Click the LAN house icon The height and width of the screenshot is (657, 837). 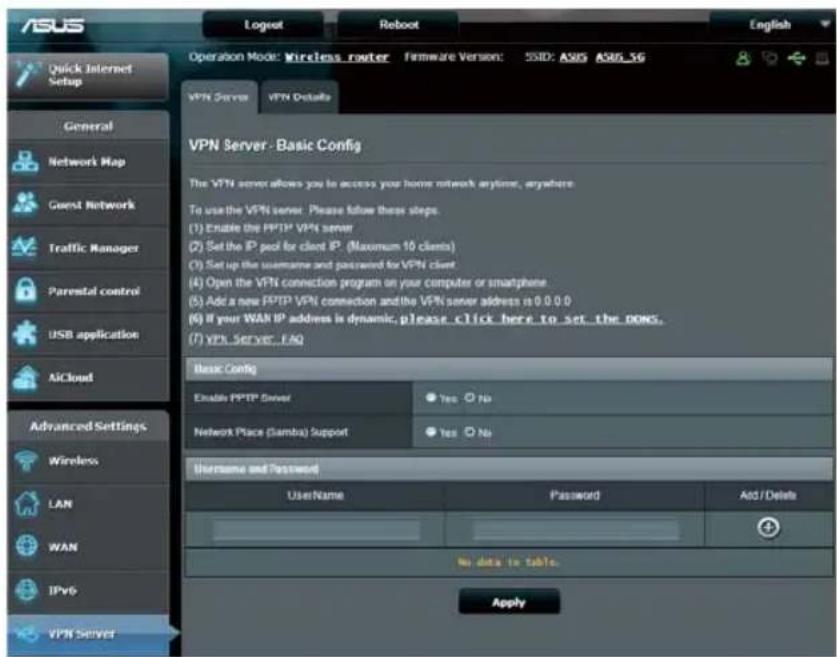click(26, 503)
